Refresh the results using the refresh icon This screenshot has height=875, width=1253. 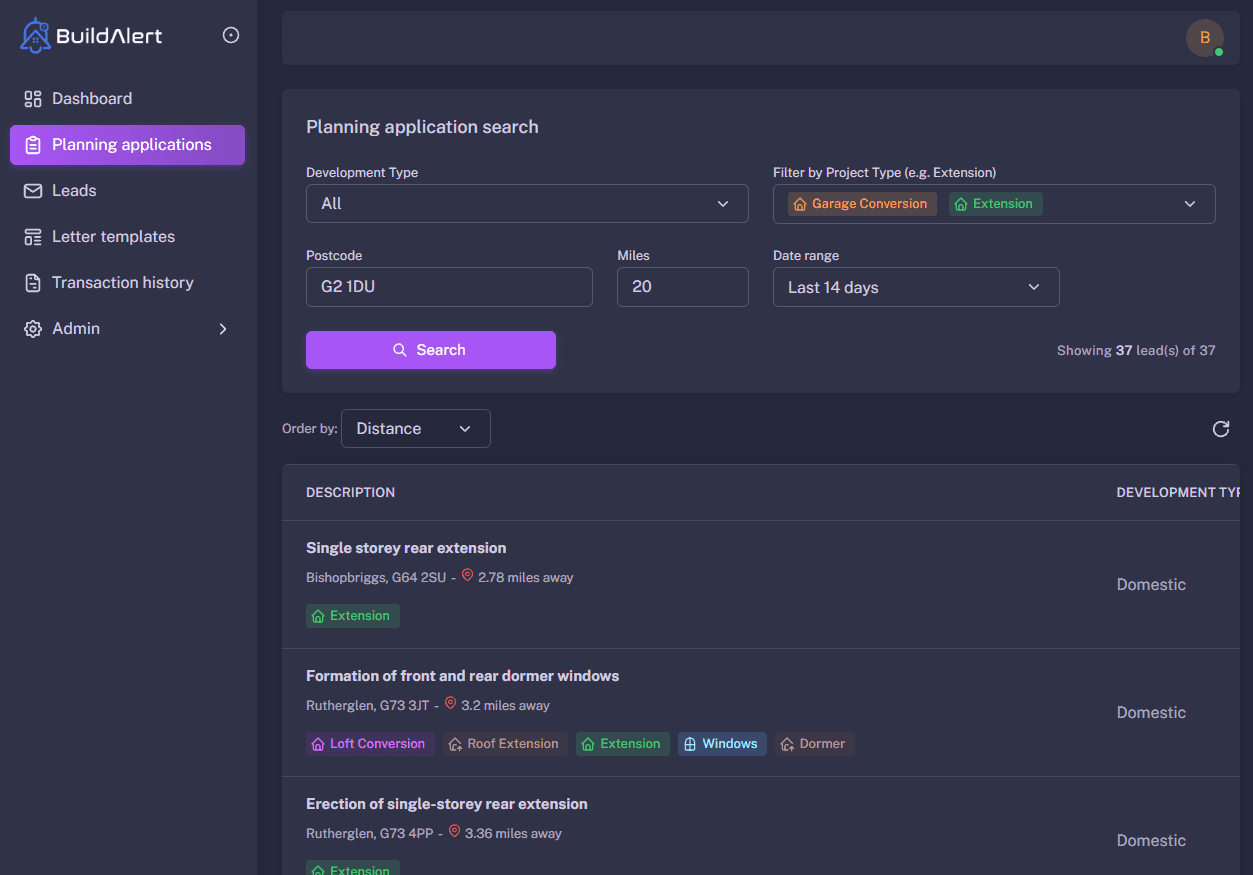coord(1220,428)
